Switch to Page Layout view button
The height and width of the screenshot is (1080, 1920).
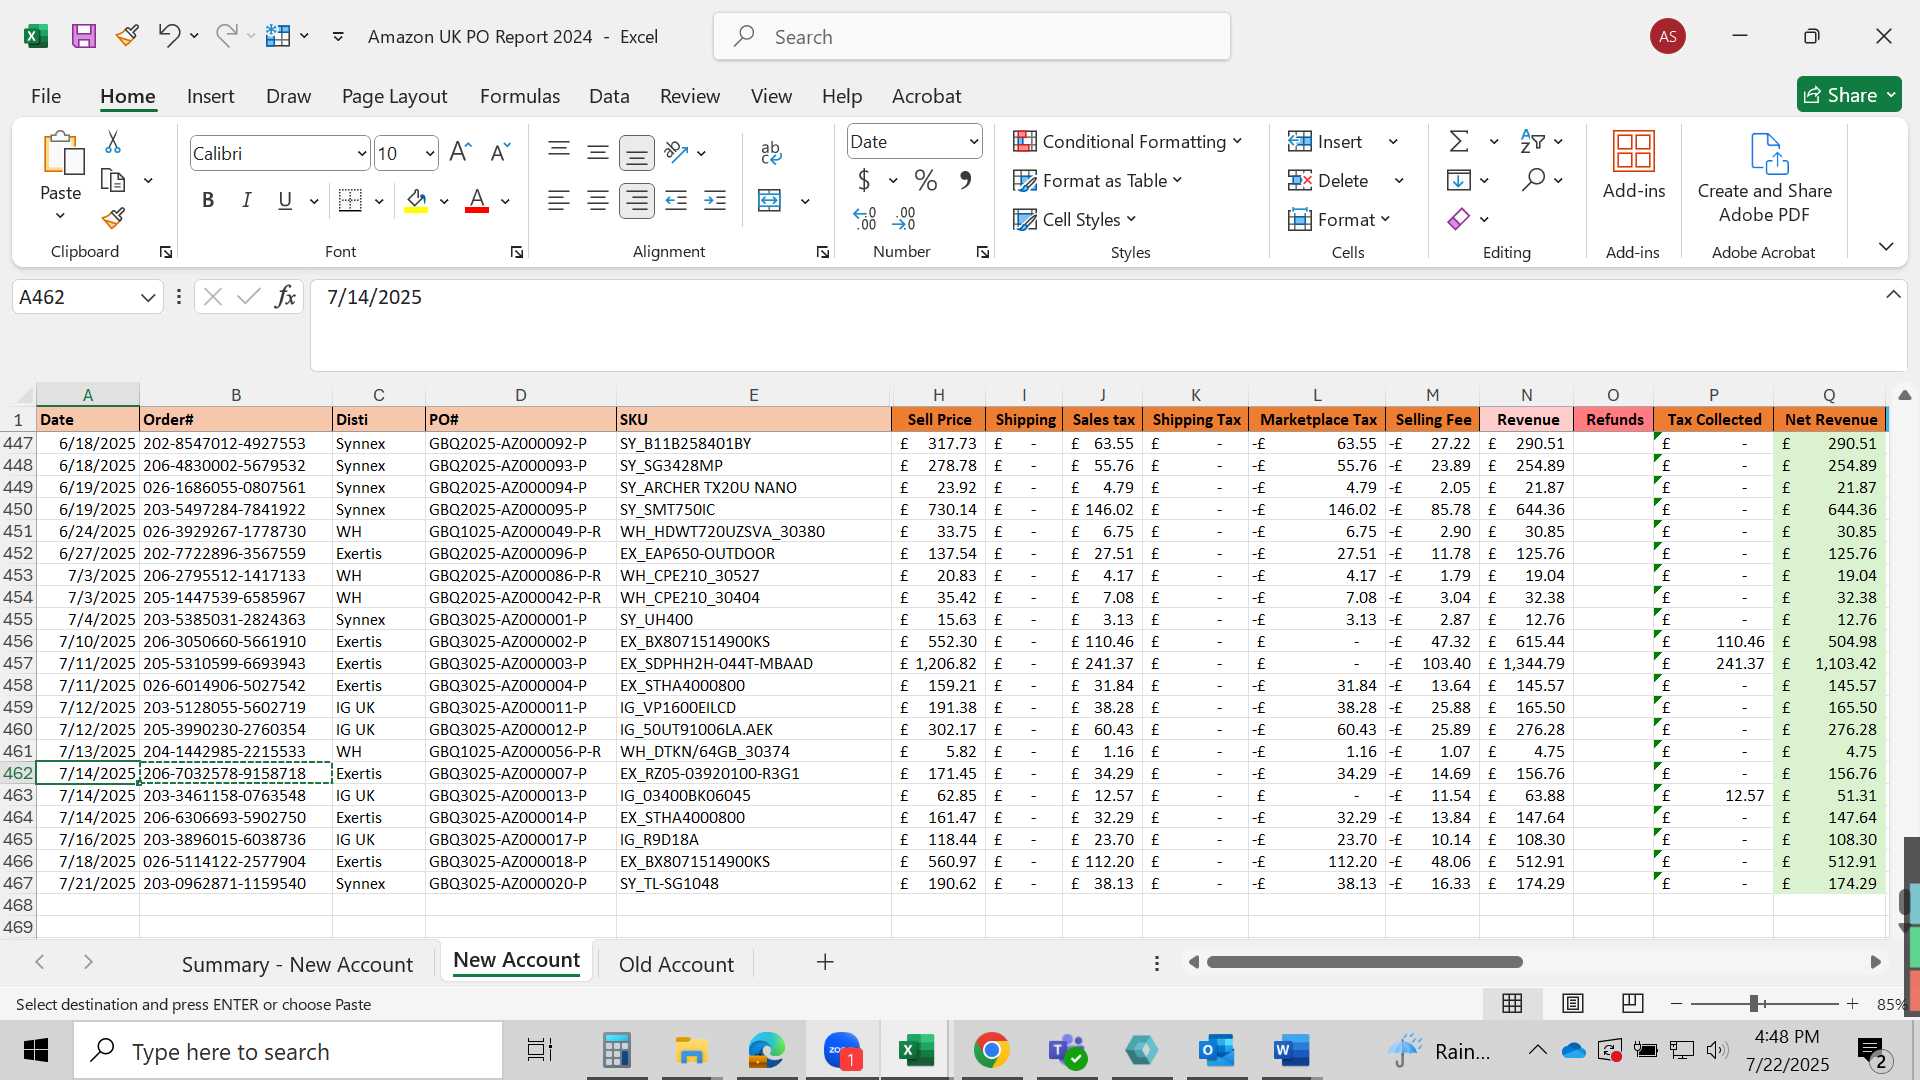(1573, 1003)
